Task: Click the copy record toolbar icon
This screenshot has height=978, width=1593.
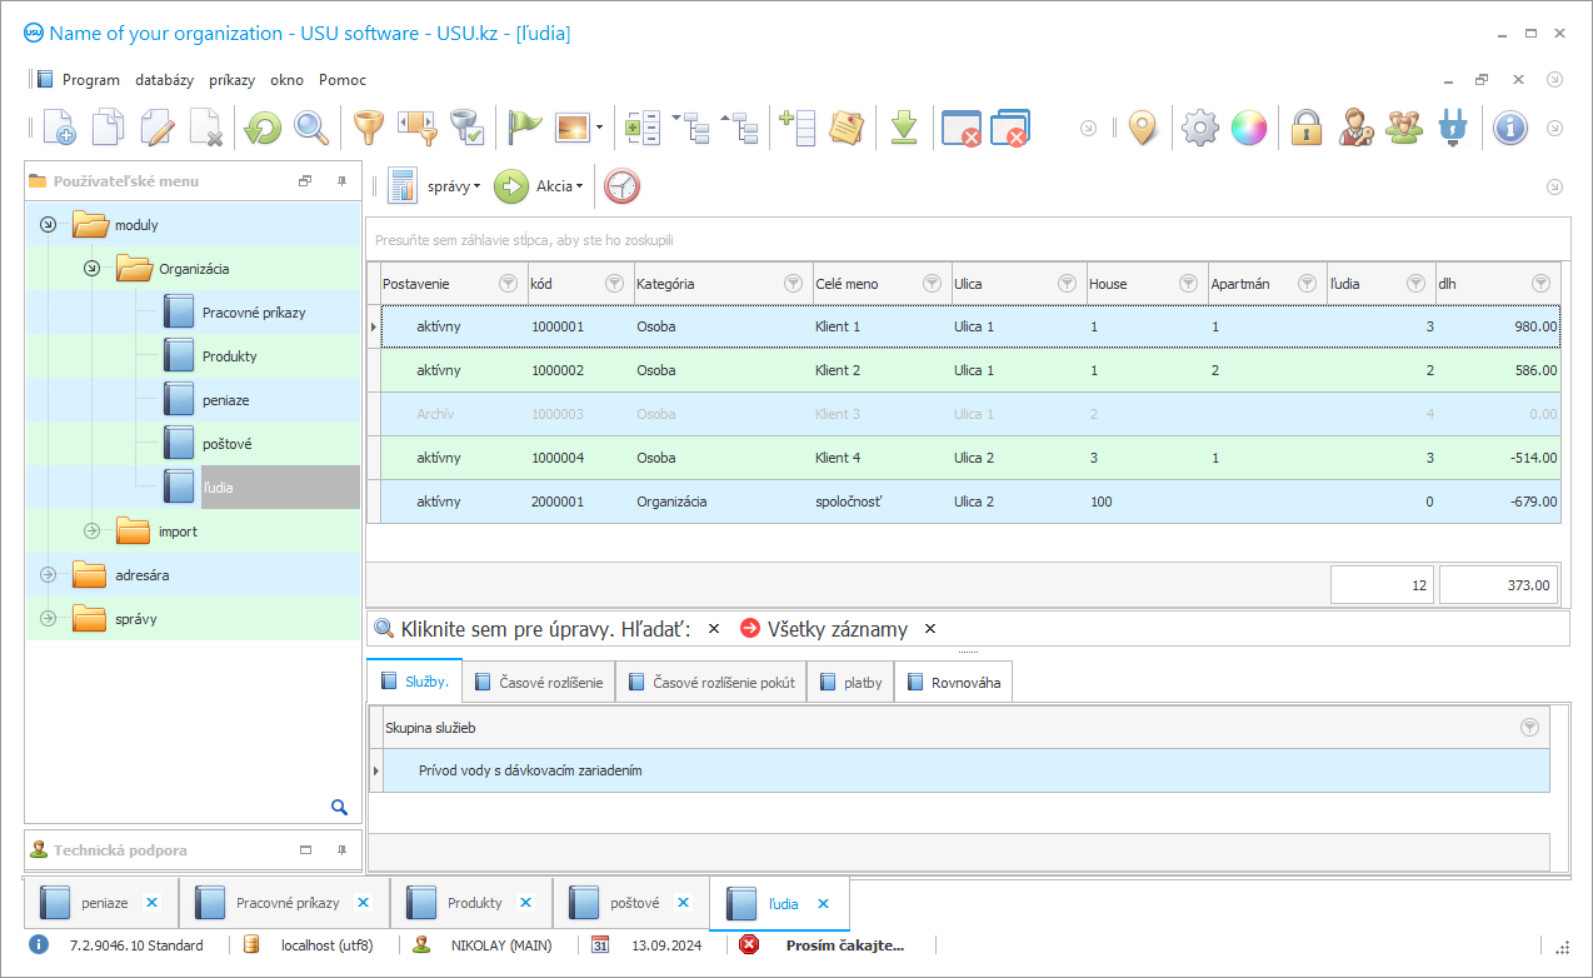Action: point(108,128)
